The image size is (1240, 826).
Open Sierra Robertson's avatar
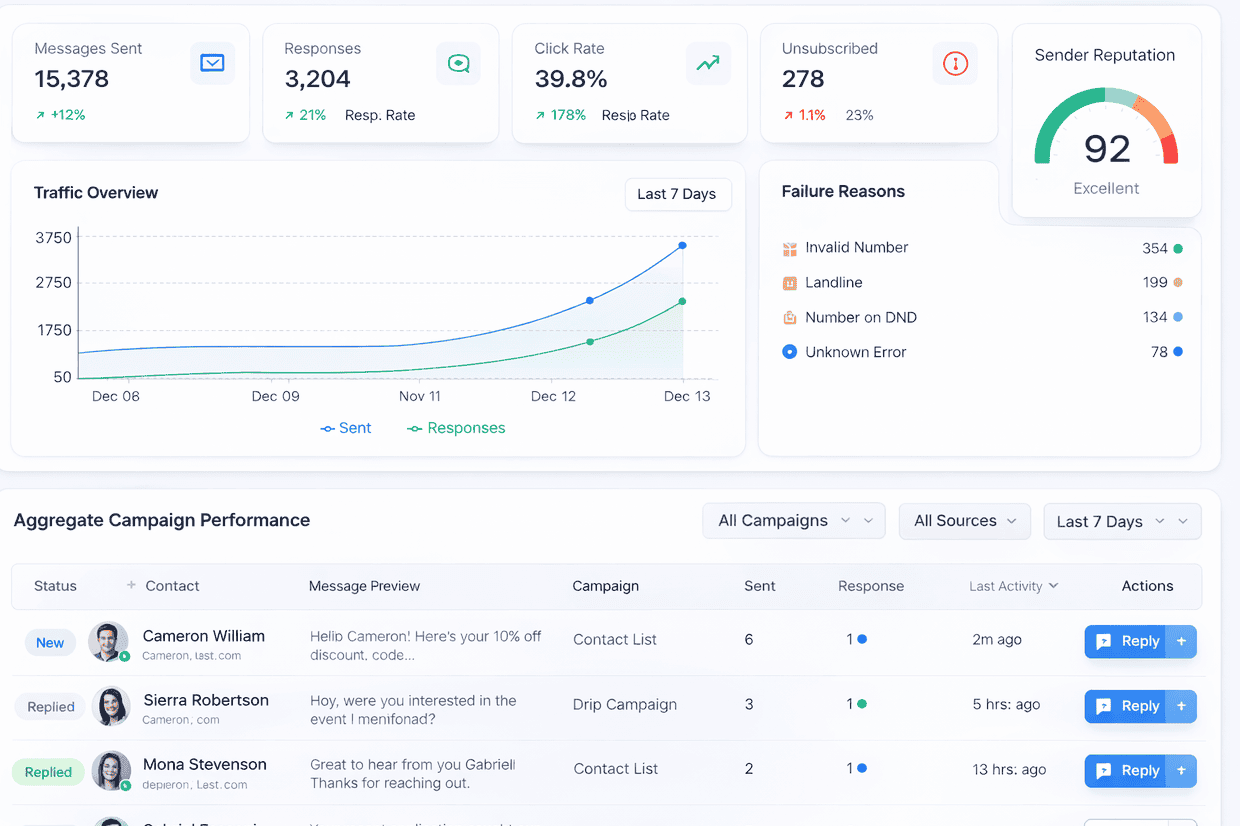tap(111, 706)
